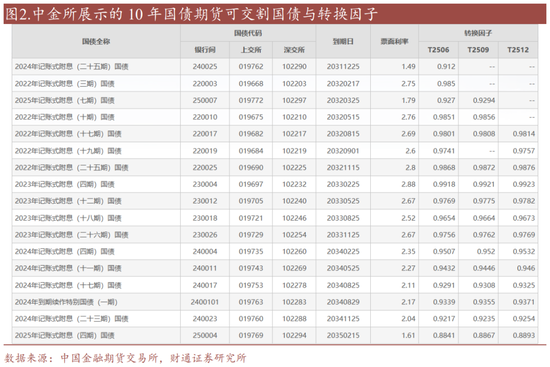Click maturity date 20350215 cell
550x367 pixels.
[x=343, y=335]
